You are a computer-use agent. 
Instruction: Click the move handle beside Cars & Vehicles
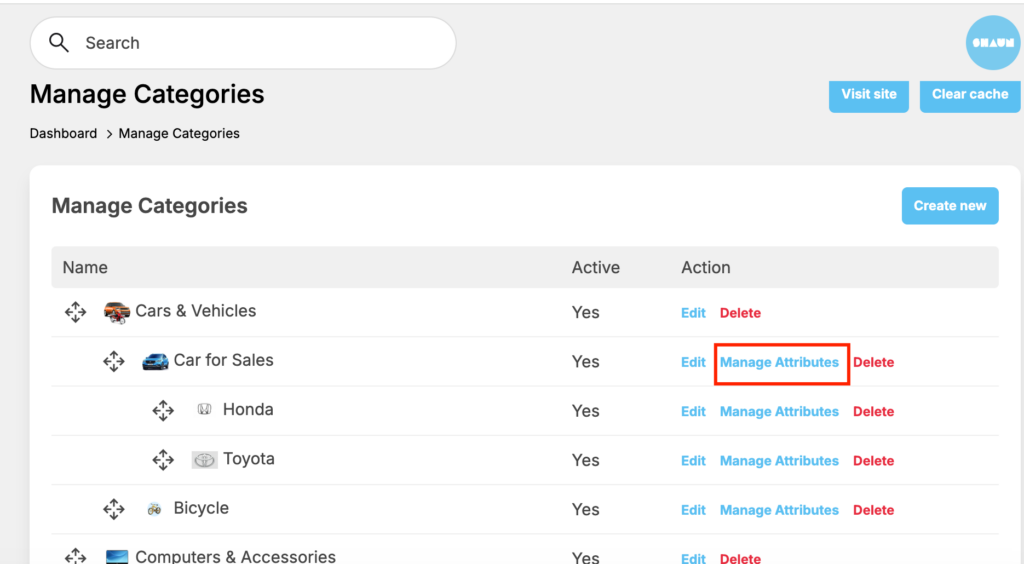(x=75, y=312)
